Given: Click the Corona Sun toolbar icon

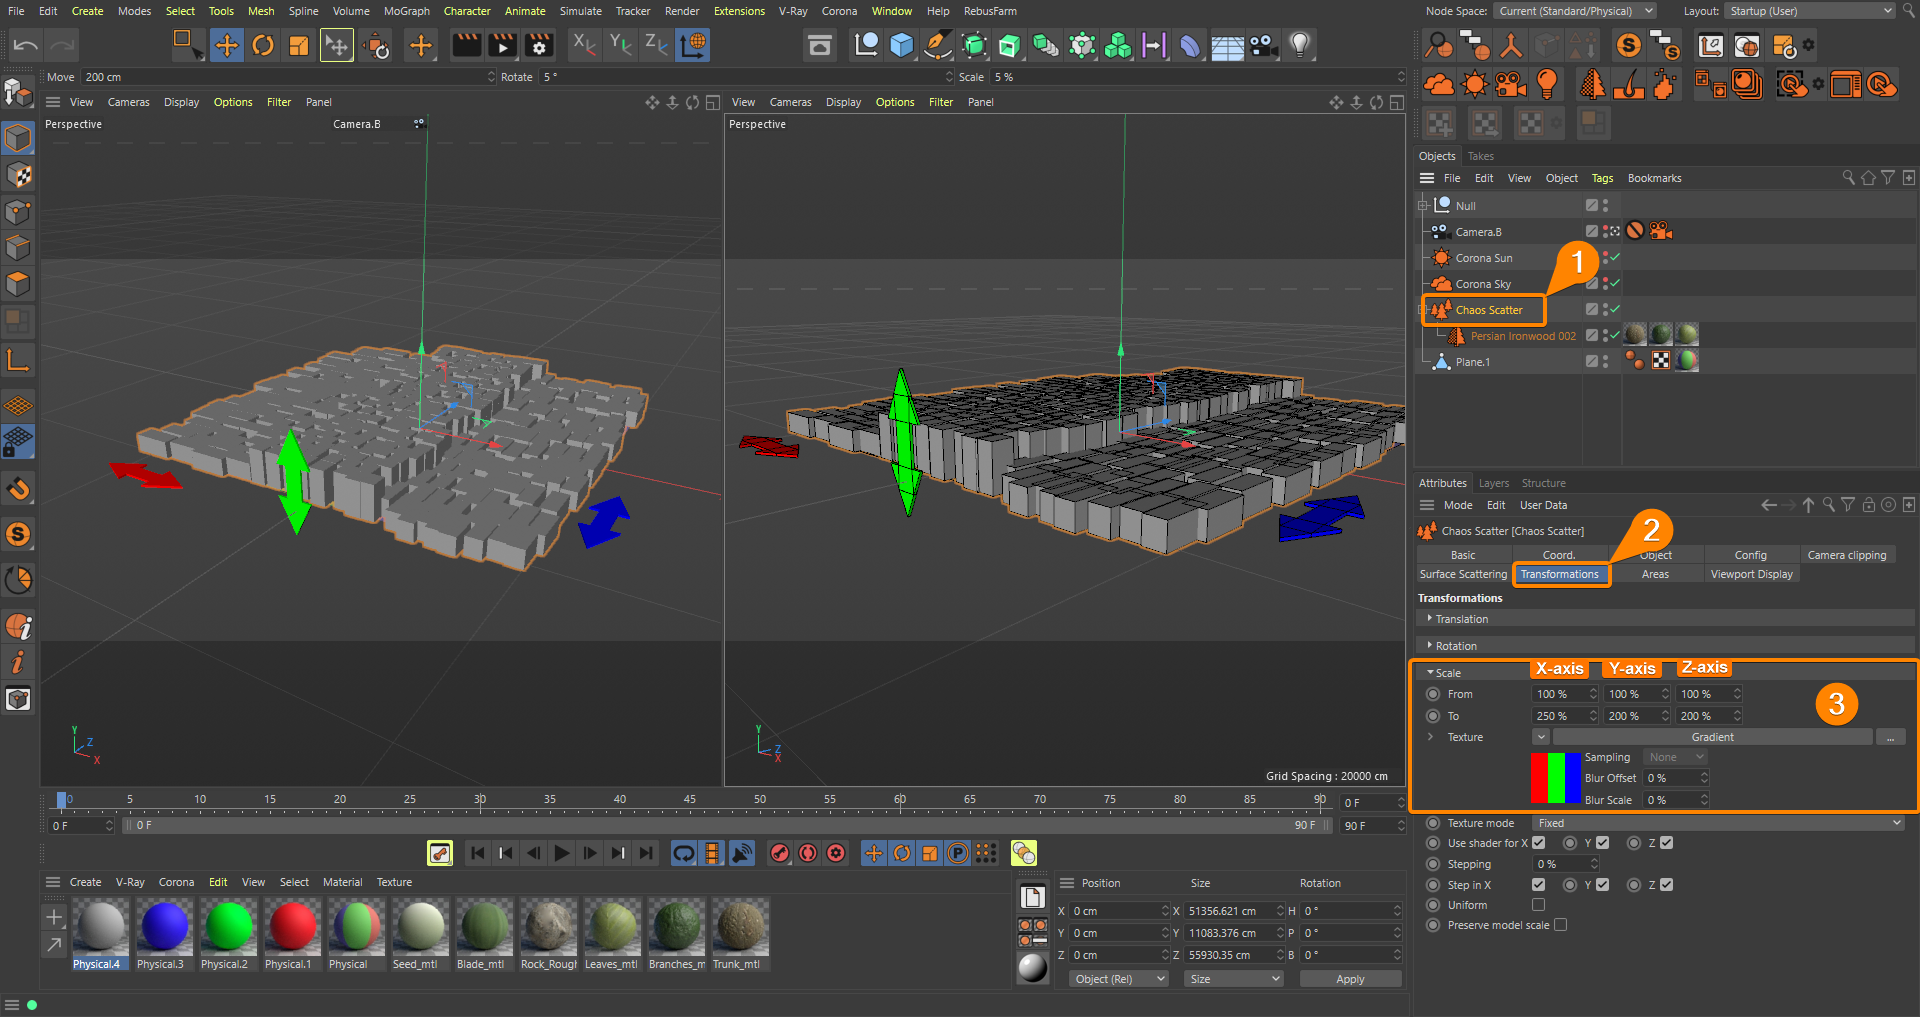Looking at the screenshot, I should click(1475, 85).
